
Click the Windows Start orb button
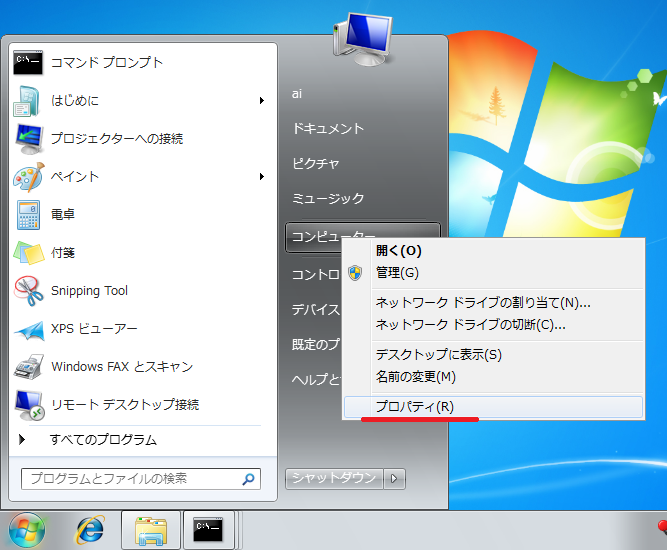pos(27,530)
